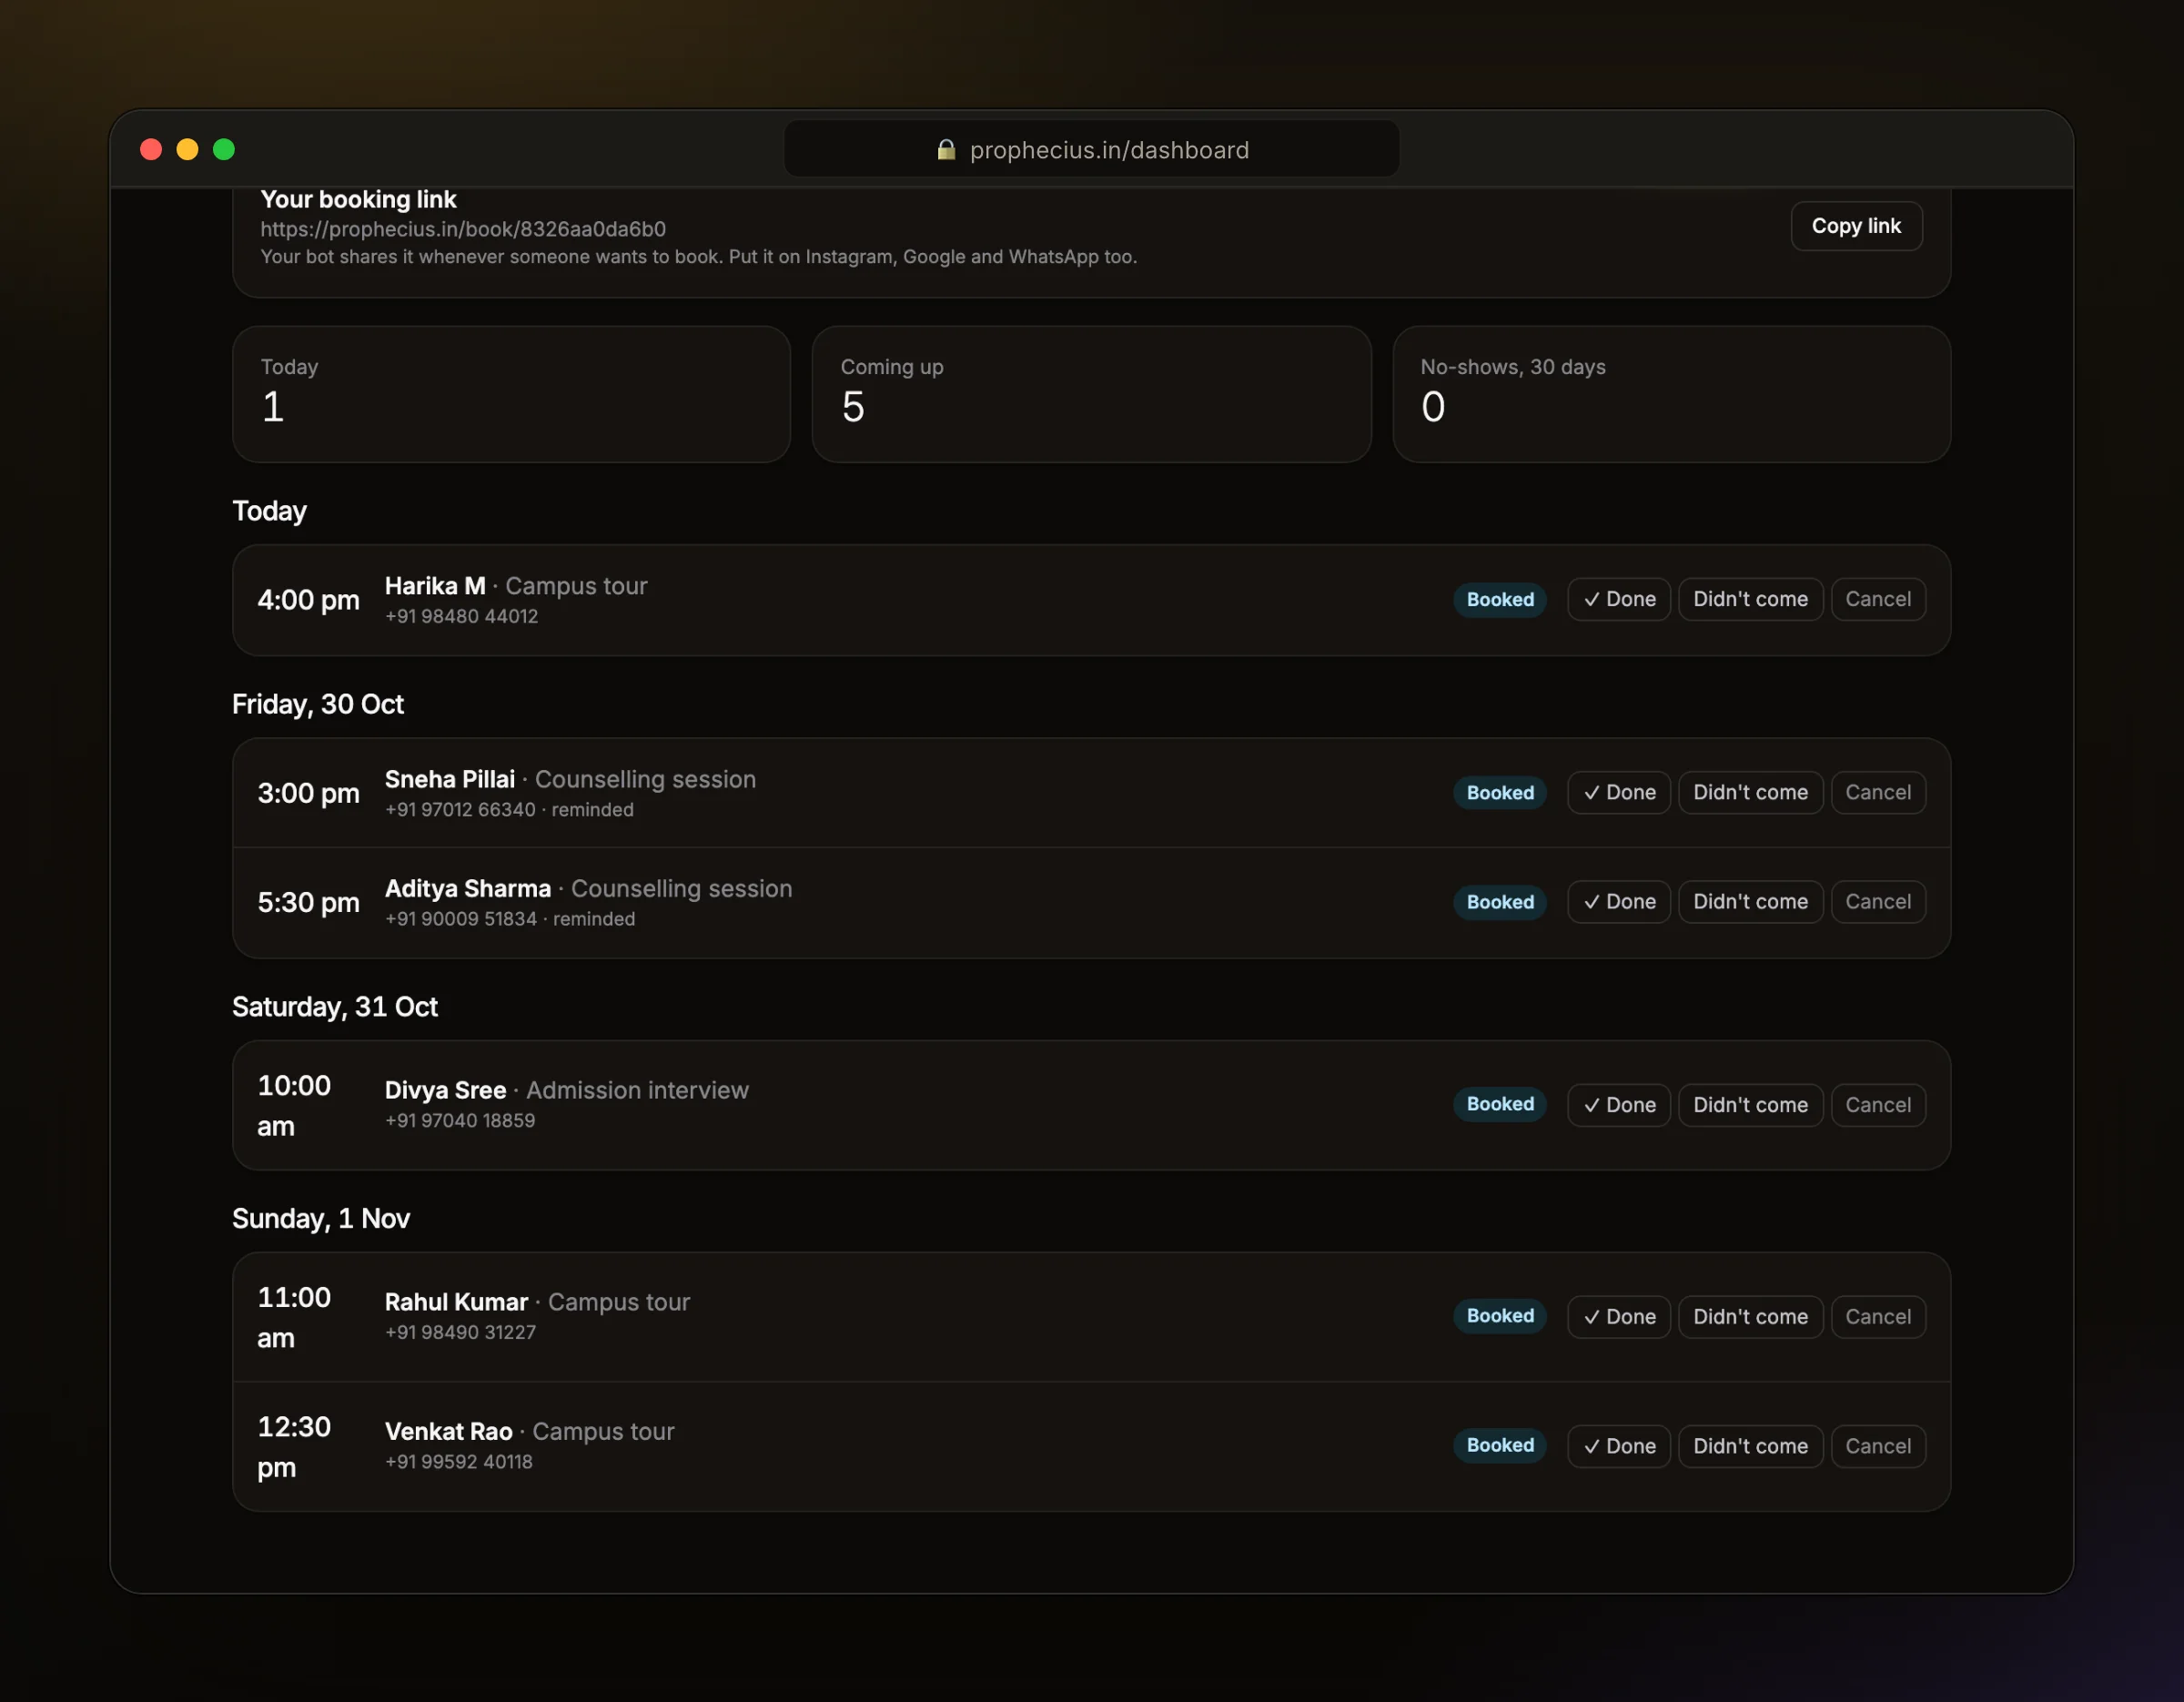Mark Venkat Rao's tour as Done

1618,1446
